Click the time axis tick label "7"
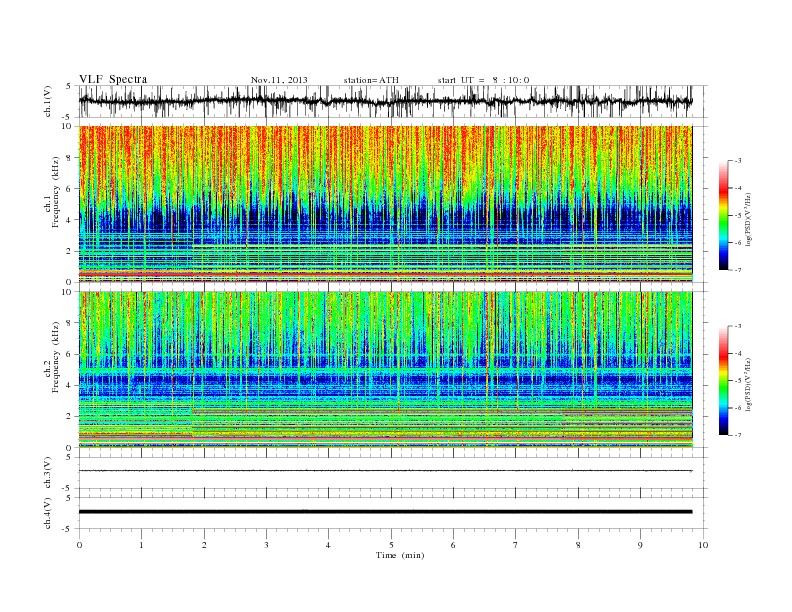The image size is (792, 612). point(516,545)
